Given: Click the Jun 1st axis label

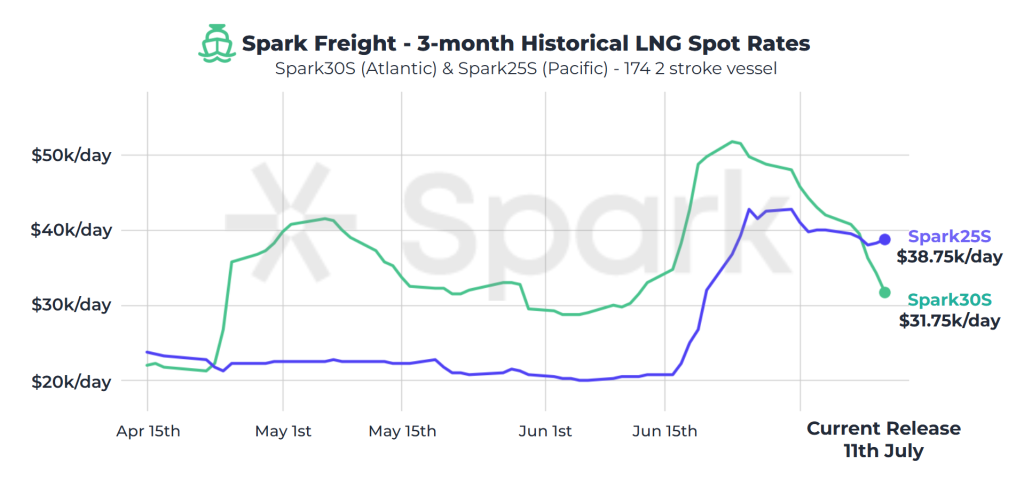Looking at the screenshot, I should tap(545, 432).
